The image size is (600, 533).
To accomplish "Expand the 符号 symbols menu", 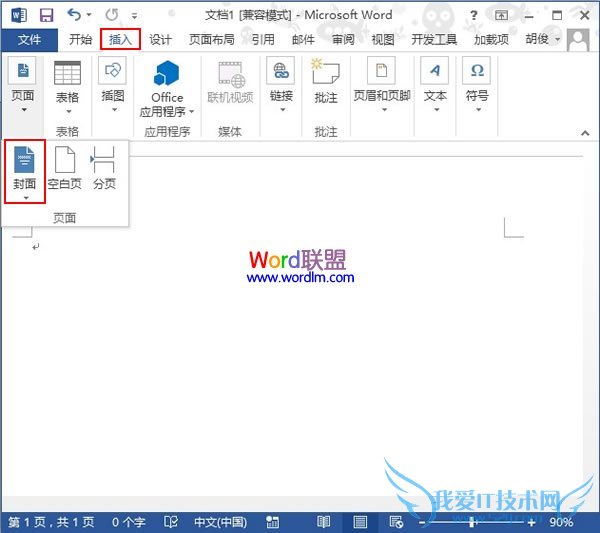I will [x=477, y=85].
